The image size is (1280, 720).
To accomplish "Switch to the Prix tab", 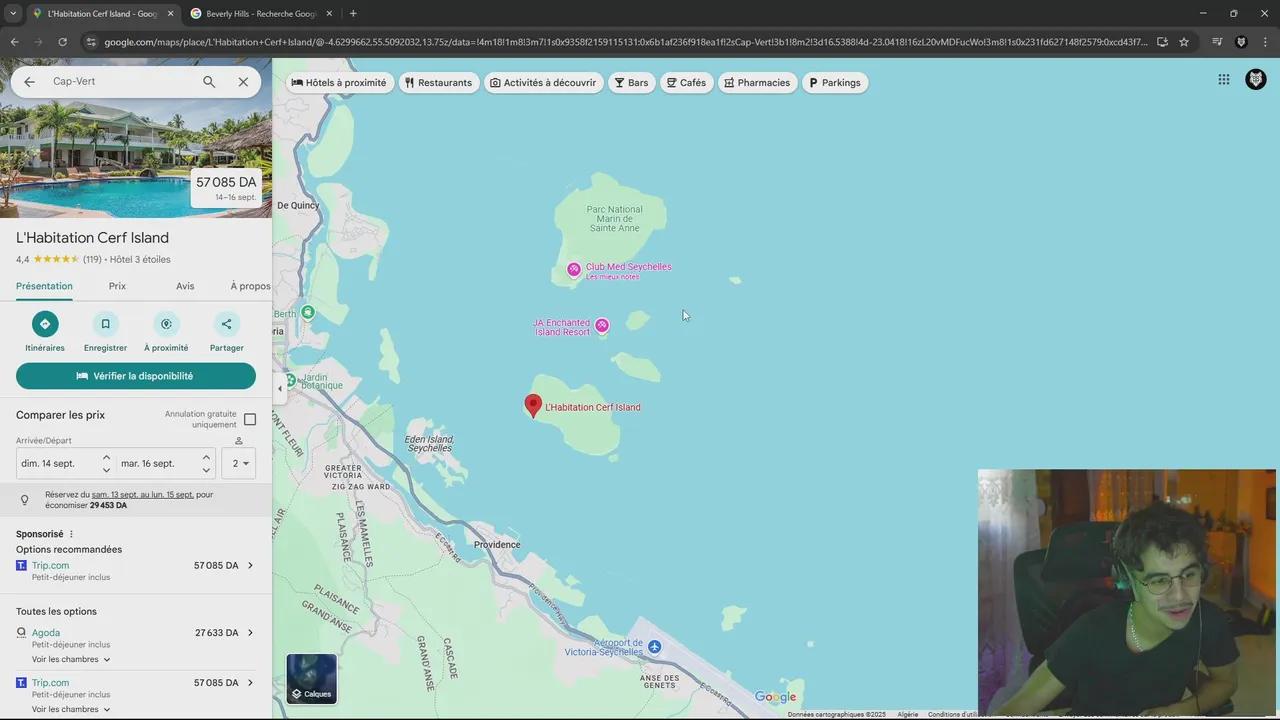I will pyautogui.click(x=117, y=286).
